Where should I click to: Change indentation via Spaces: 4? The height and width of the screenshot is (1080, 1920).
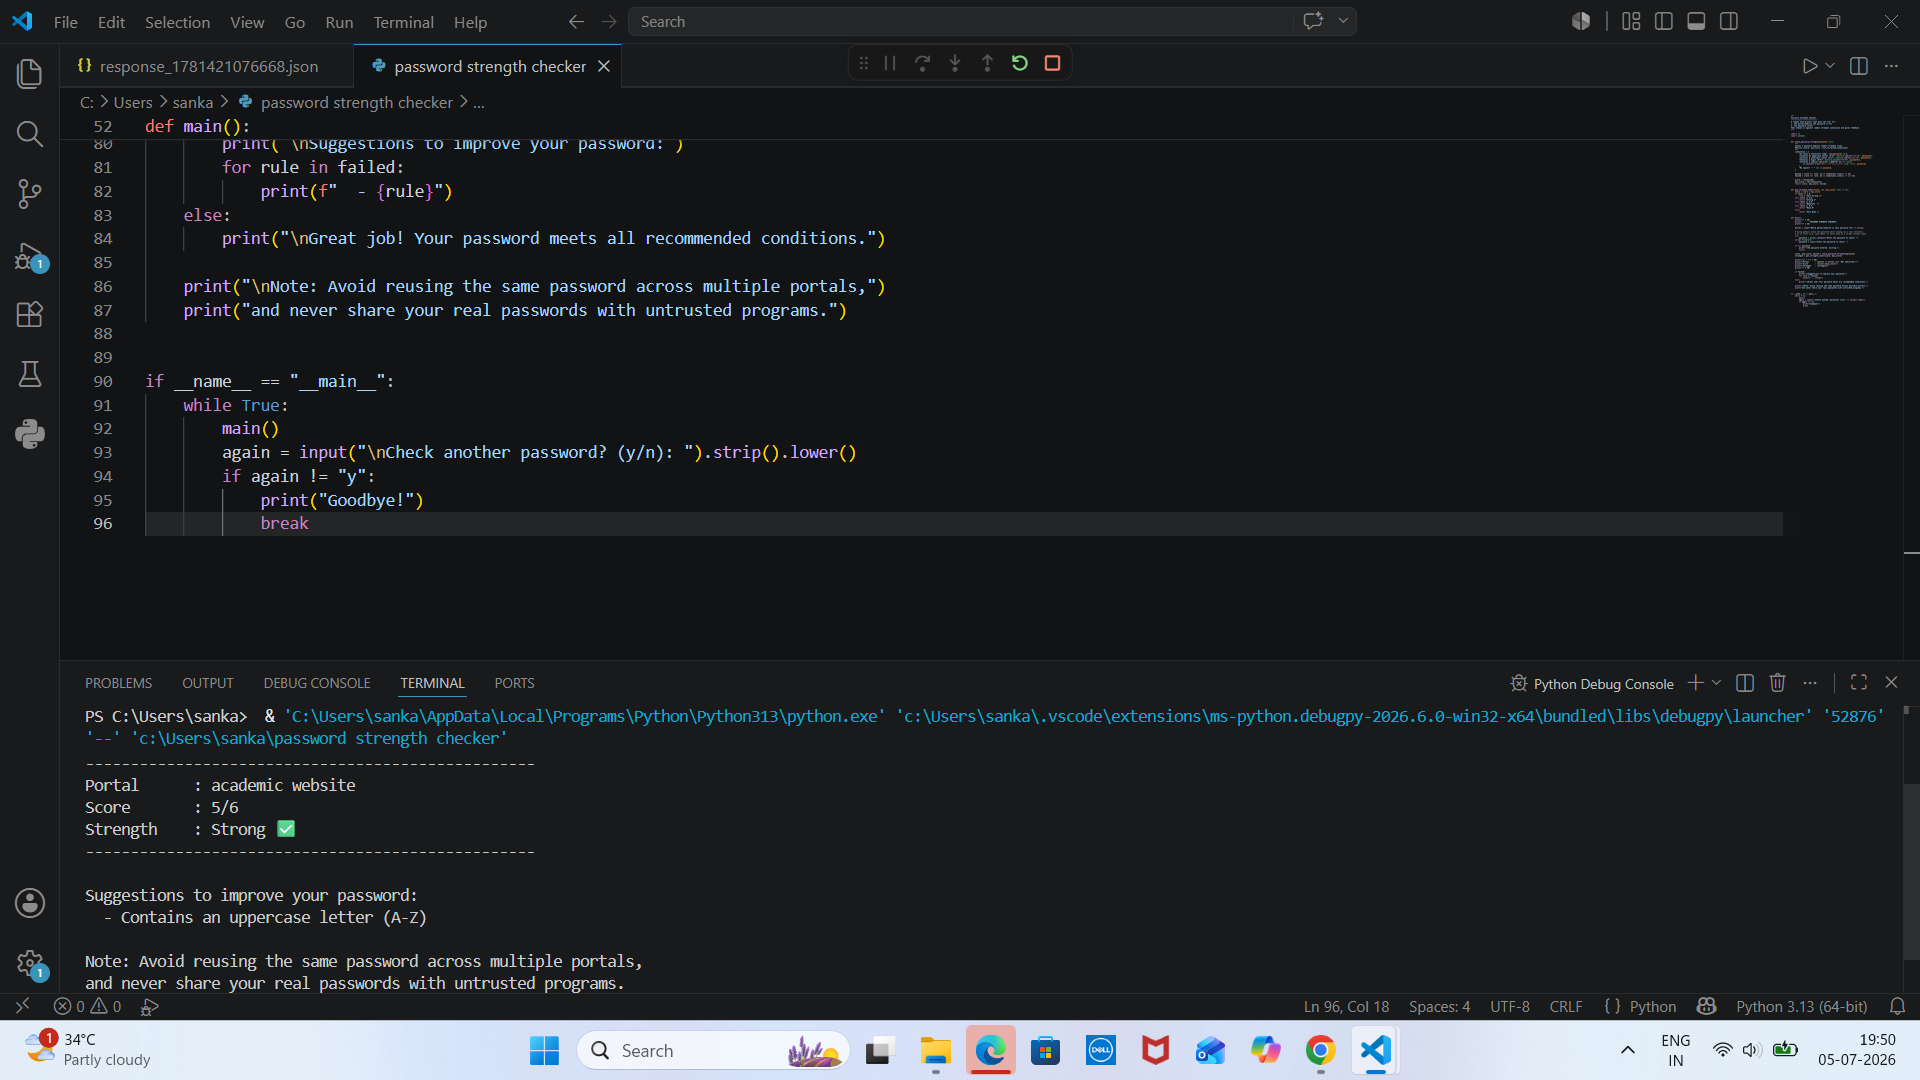[1439, 1006]
